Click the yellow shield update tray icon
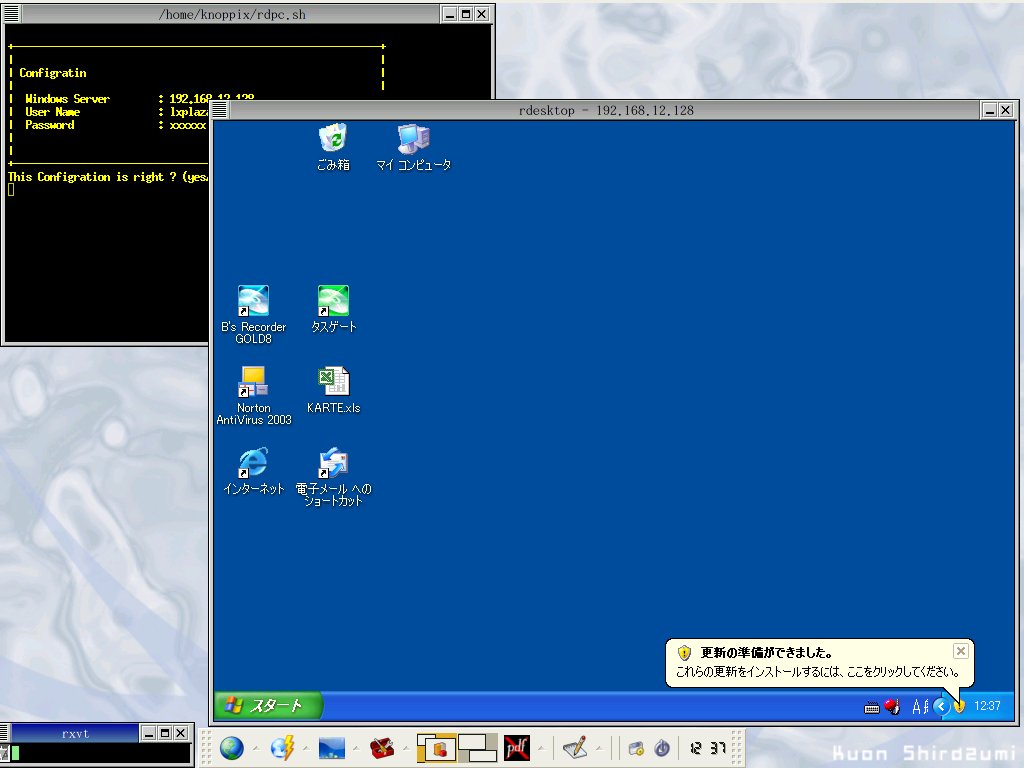The image size is (1024, 768). (x=959, y=706)
